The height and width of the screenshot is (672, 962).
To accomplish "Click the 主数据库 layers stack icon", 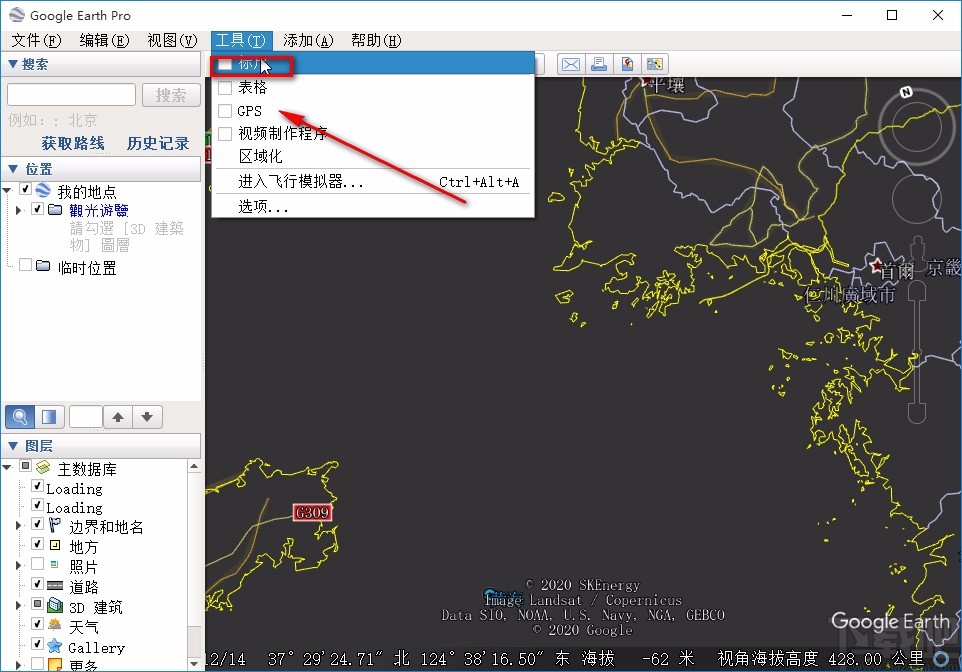I will [43, 468].
